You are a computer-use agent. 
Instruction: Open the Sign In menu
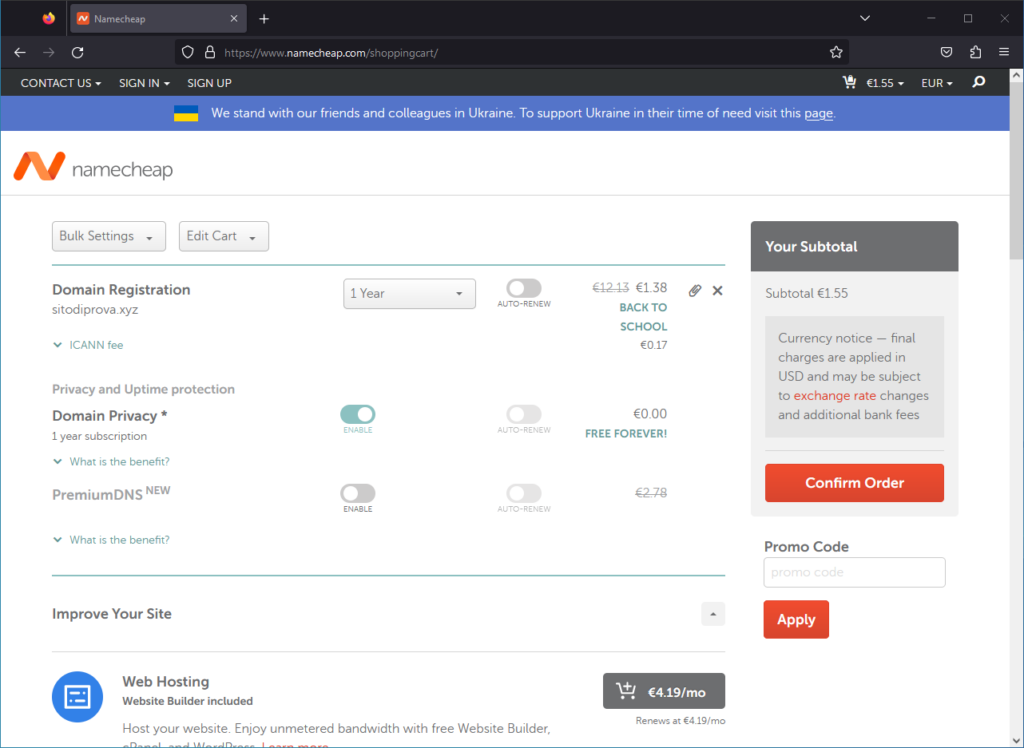click(144, 83)
